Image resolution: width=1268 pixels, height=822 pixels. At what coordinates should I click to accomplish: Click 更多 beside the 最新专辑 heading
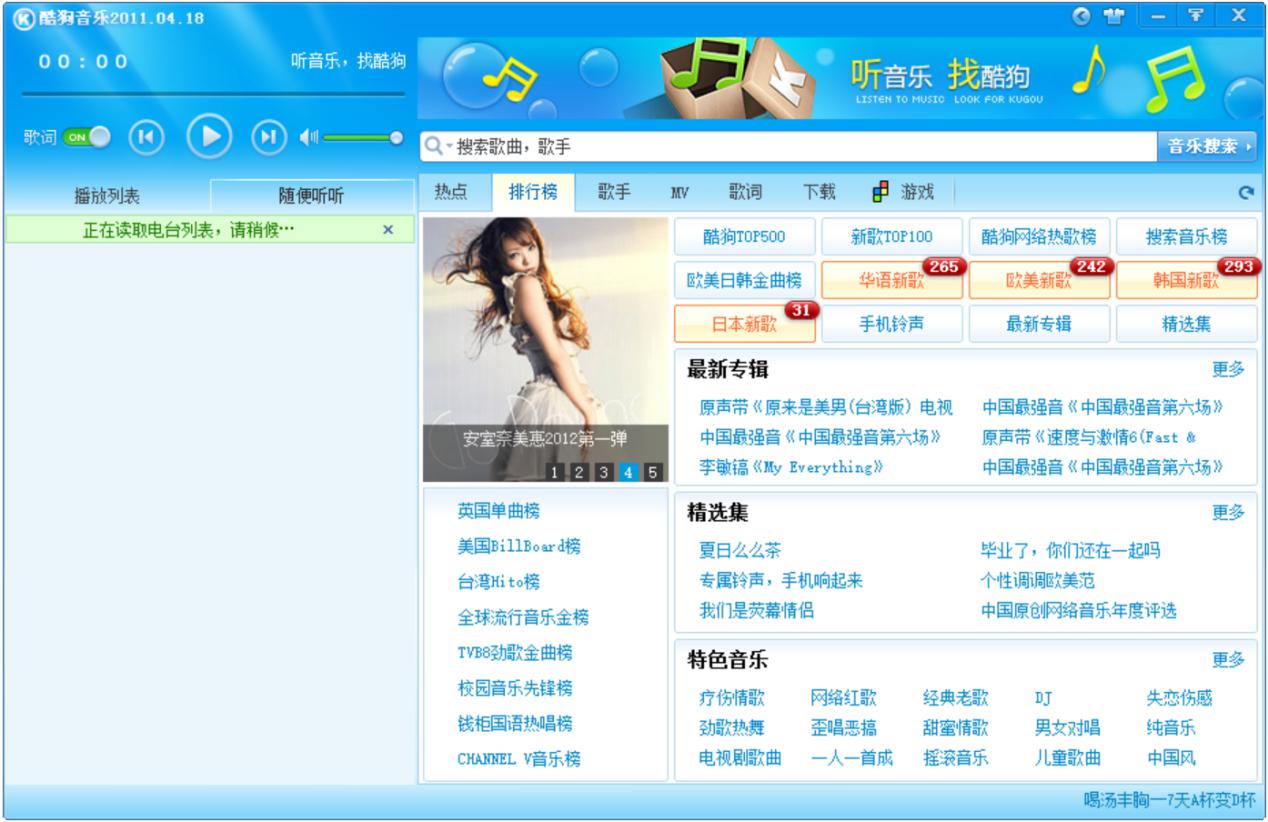[x=1228, y=369]
